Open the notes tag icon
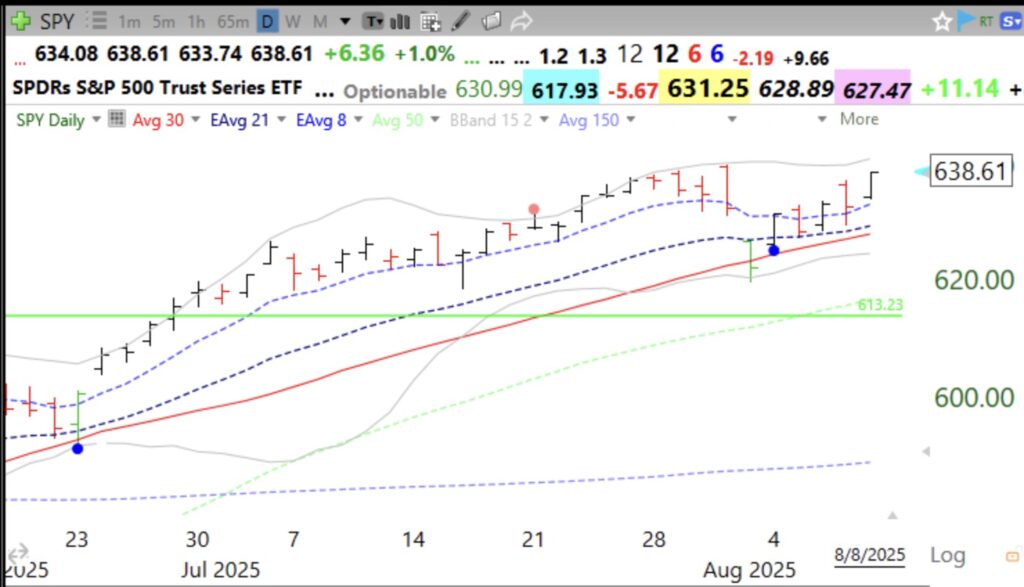The image size is (1024, 587). (x=491, y=22)
